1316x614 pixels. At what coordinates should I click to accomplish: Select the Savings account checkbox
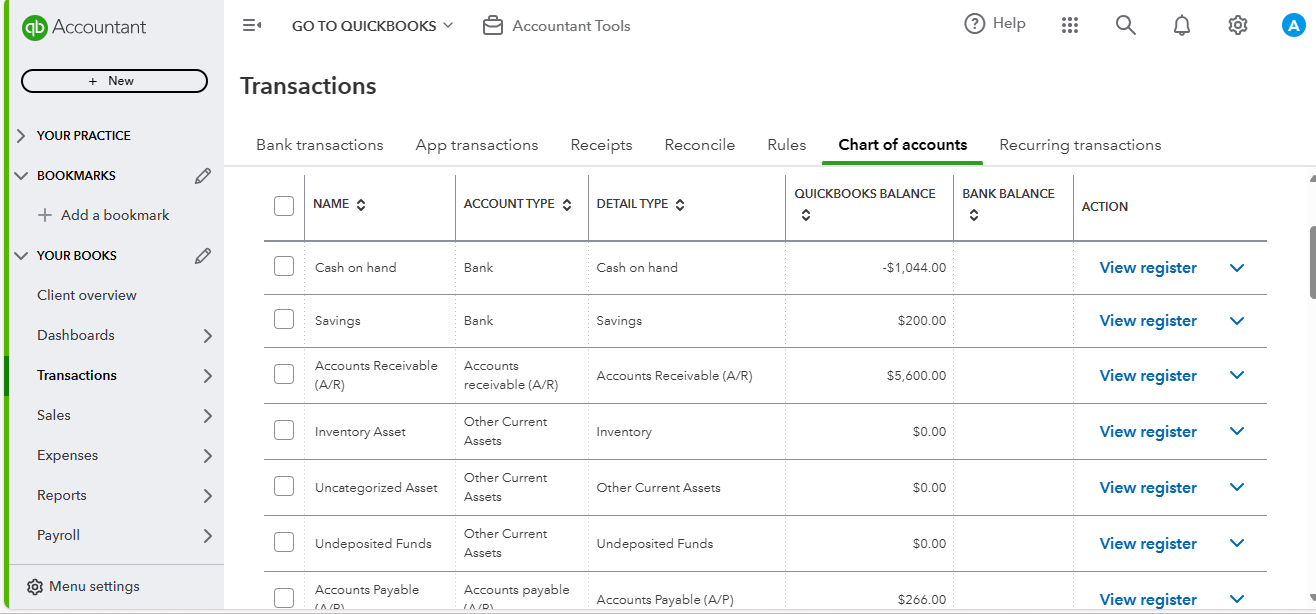pos(284,320)
